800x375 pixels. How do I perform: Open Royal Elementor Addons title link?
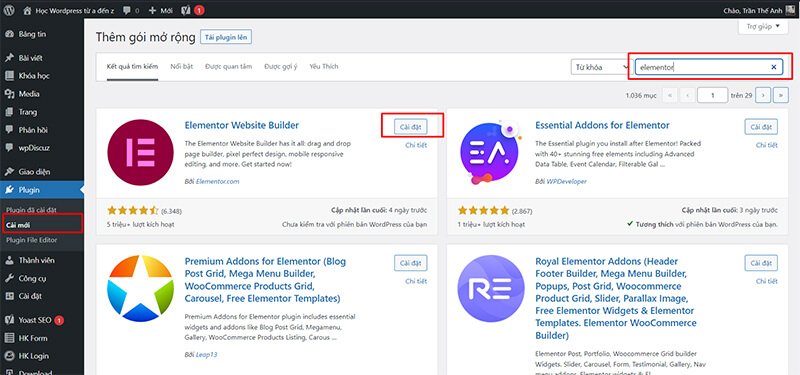615,298
